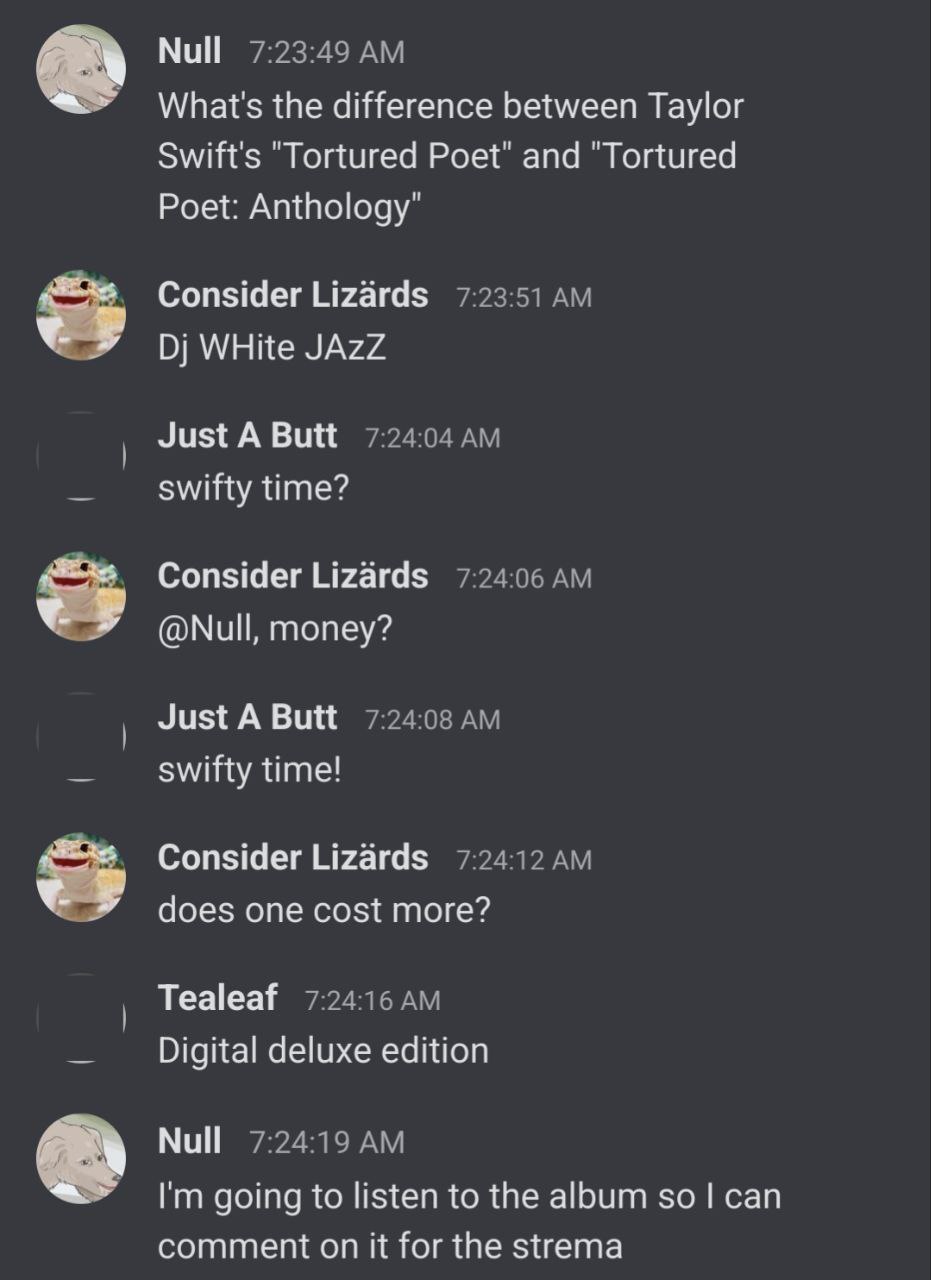The height and width of the screenshot is (1280, 931).
Task: Click the "Dj WHite JAzZ" message text
Action: tap(272, 348)
